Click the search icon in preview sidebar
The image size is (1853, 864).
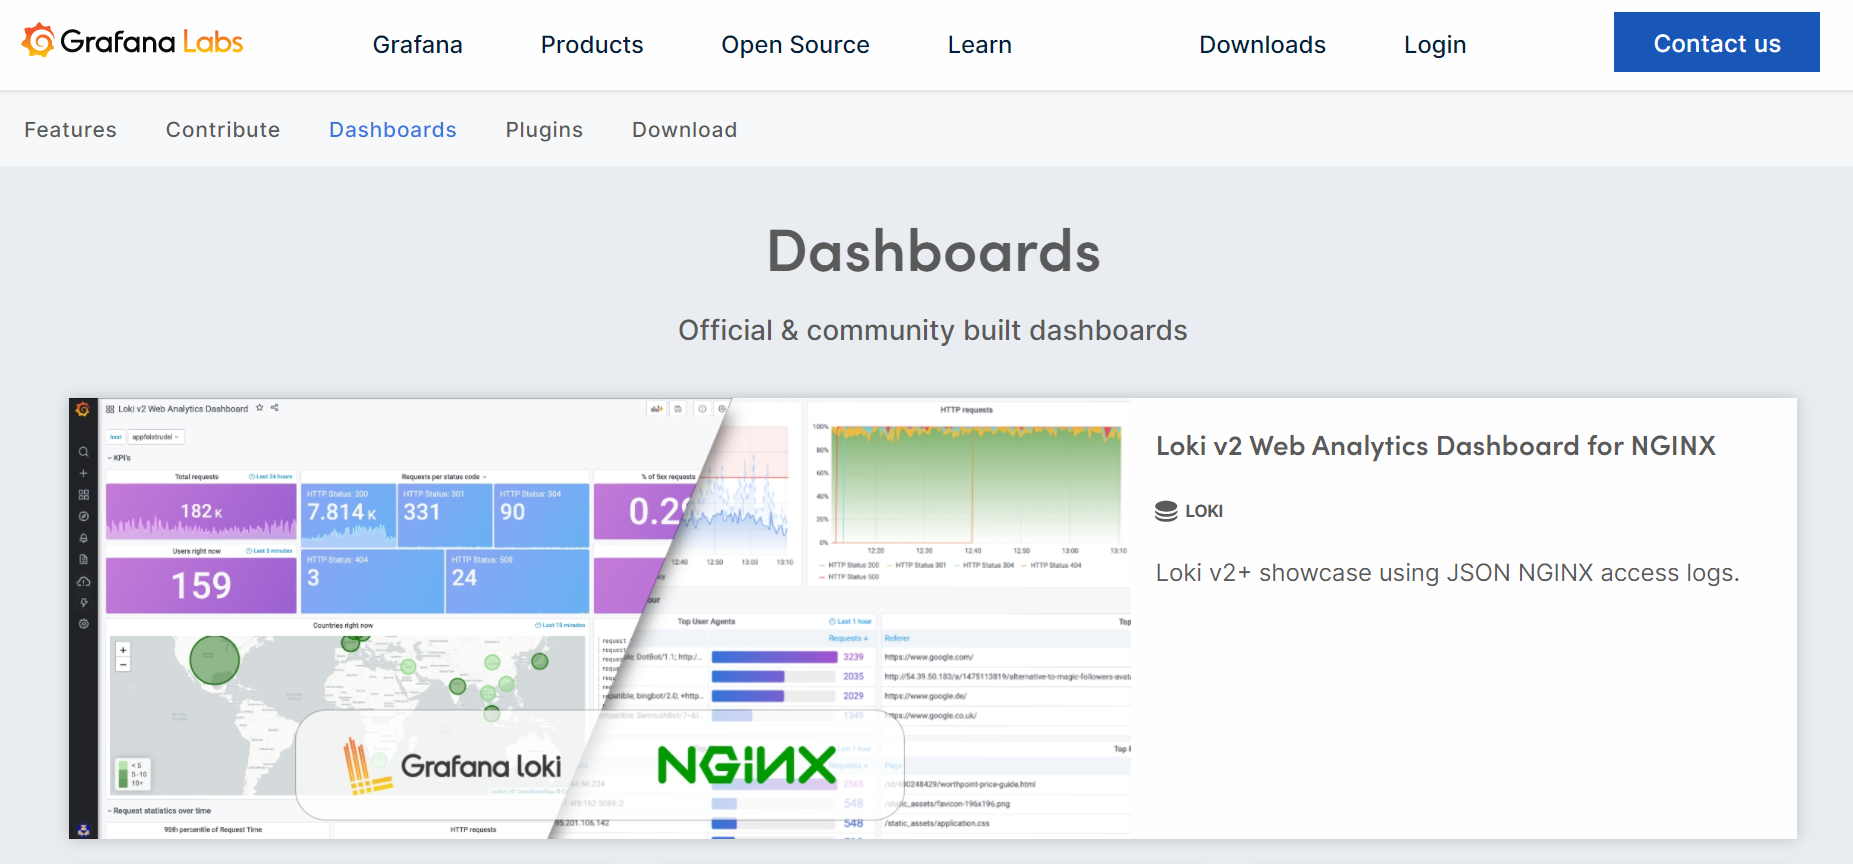84,452
